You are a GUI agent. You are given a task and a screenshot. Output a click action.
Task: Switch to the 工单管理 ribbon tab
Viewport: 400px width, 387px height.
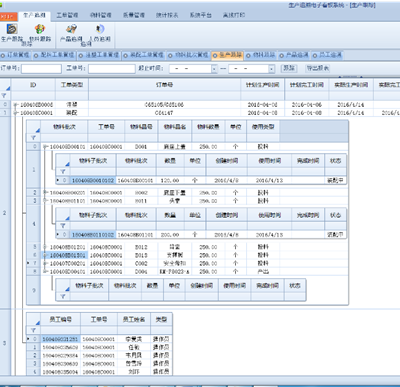tap(67, 15)
